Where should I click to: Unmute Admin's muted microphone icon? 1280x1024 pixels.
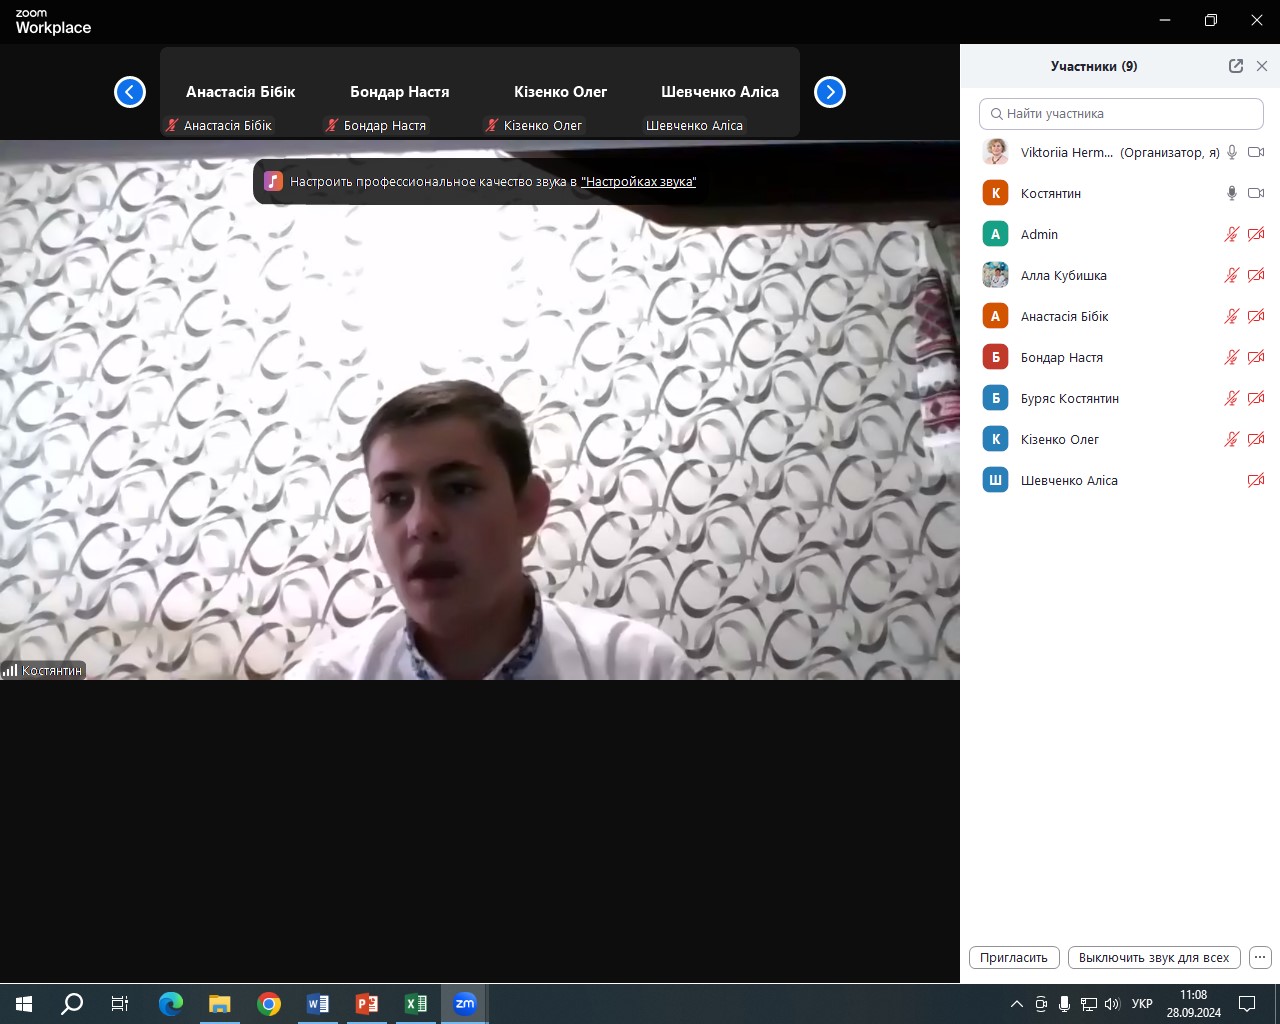tap(1232, 234)
